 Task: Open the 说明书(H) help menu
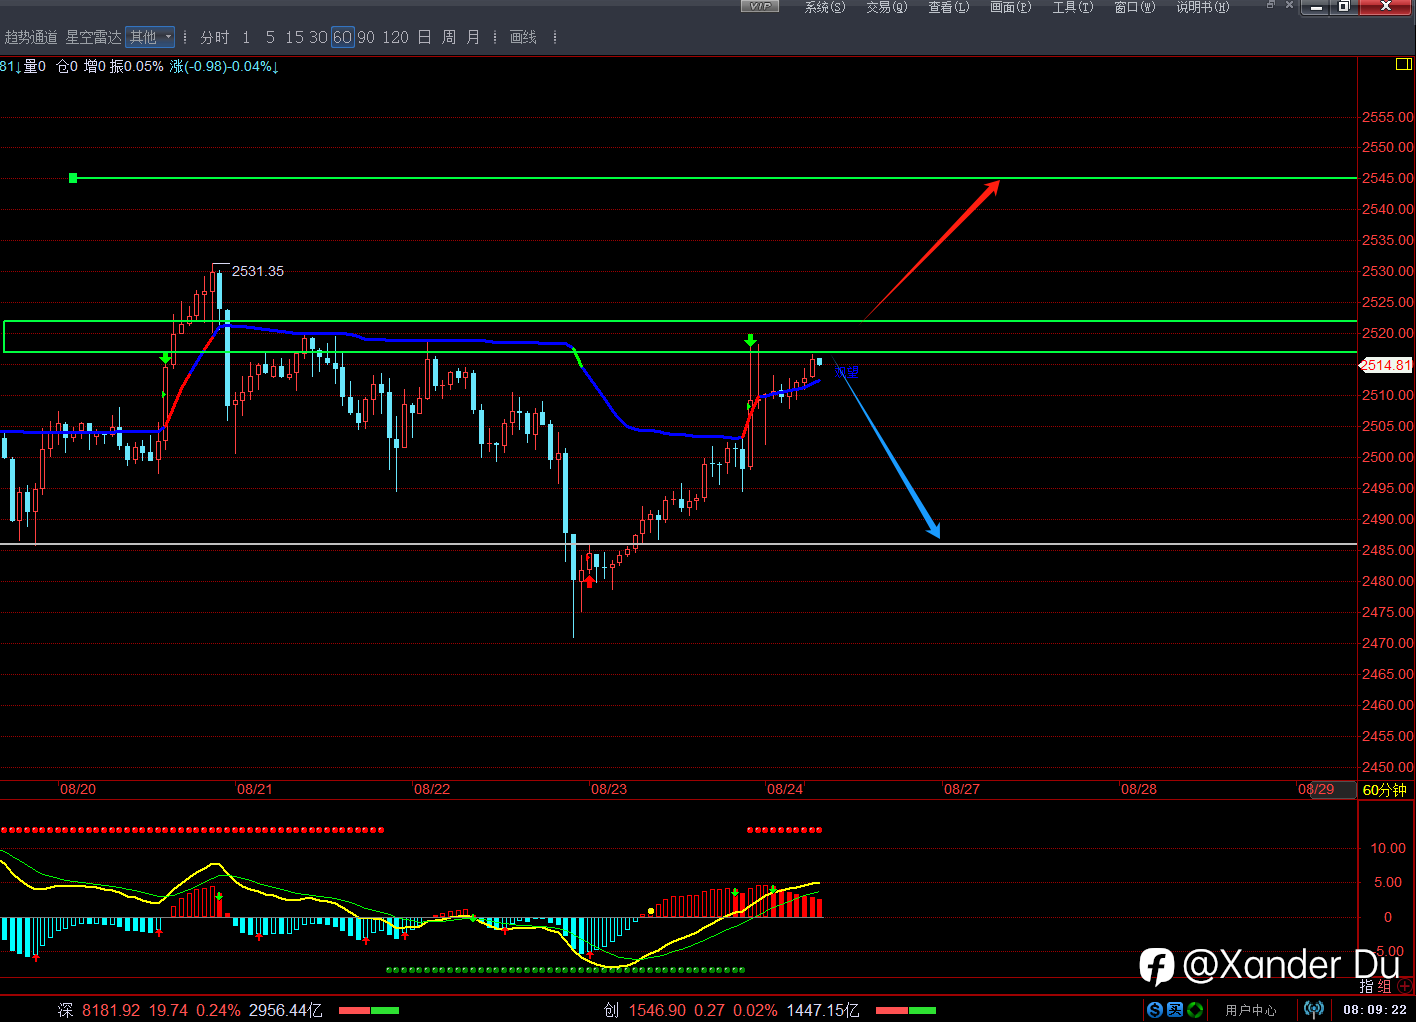pyautogui.click(x=1202, y=7)
